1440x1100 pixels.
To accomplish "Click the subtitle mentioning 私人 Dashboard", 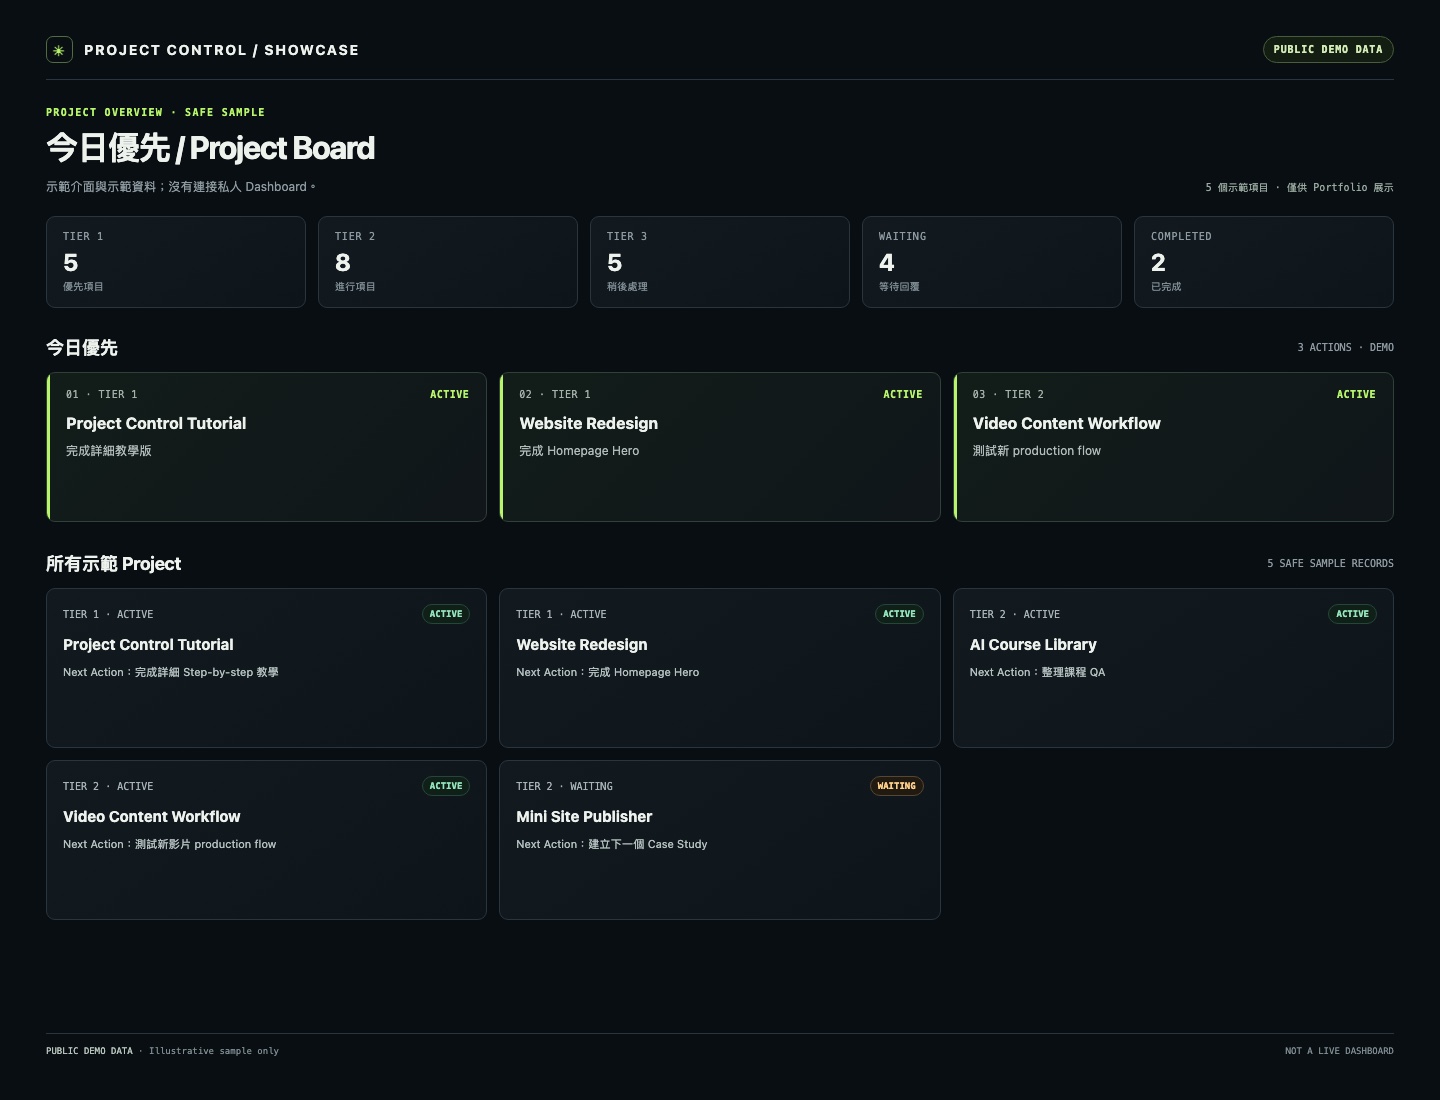I will 181,187.
